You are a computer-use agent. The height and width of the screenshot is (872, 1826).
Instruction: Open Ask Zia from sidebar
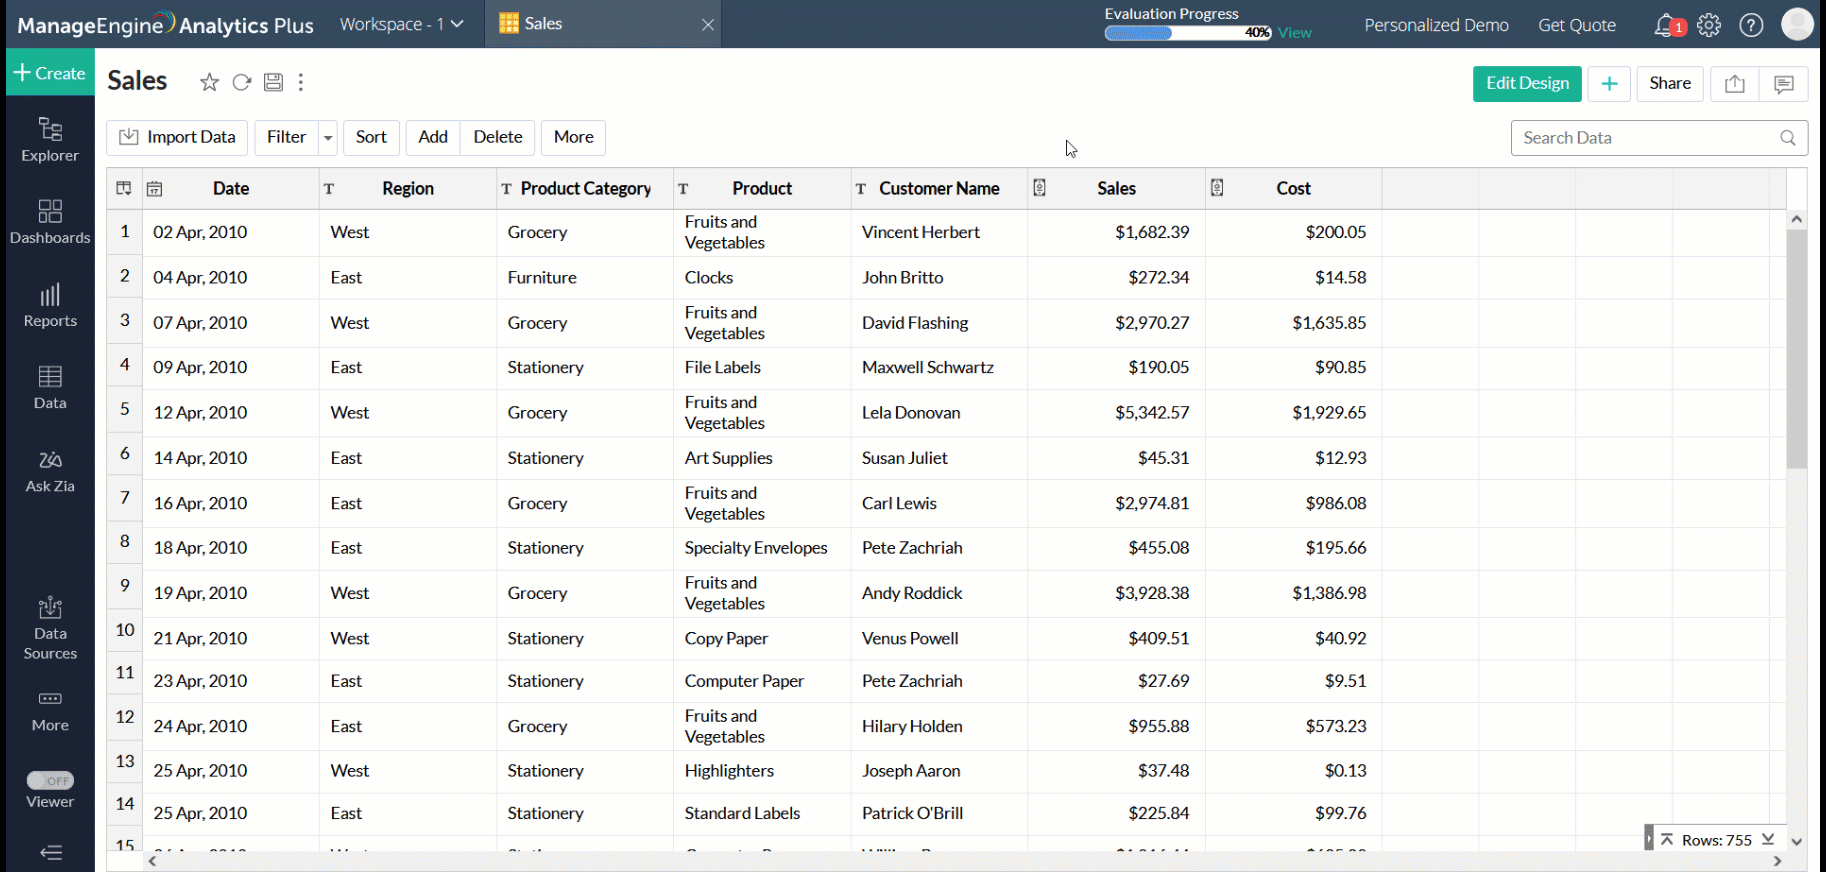point(50,471)
